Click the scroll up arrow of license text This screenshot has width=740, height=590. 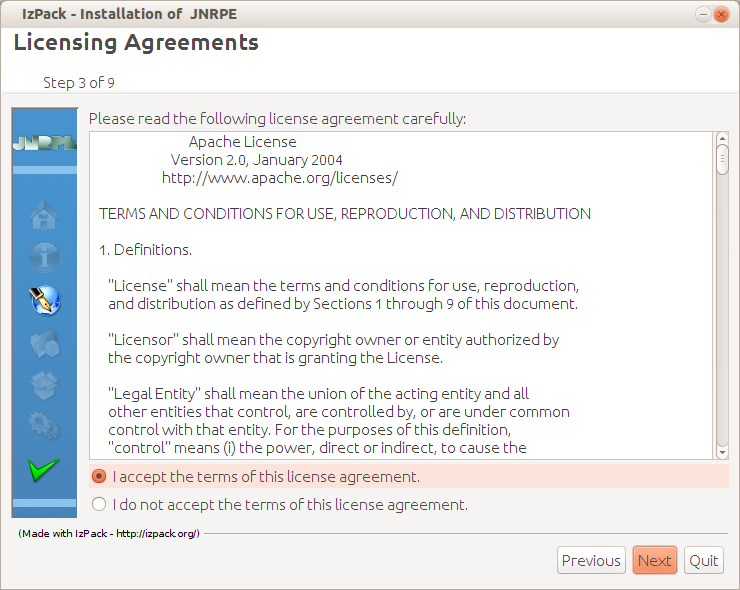point(722,137)
